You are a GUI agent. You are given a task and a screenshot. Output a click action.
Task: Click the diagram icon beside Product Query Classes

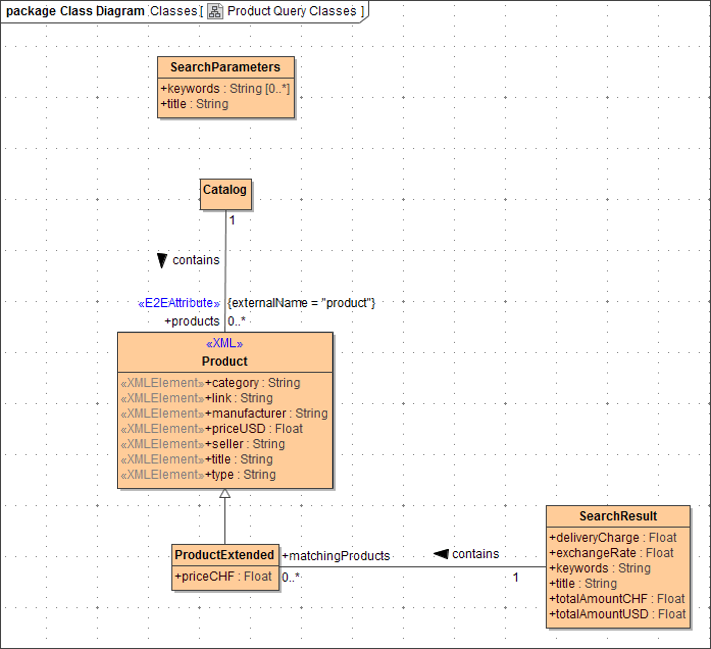[x=215, y=11]
